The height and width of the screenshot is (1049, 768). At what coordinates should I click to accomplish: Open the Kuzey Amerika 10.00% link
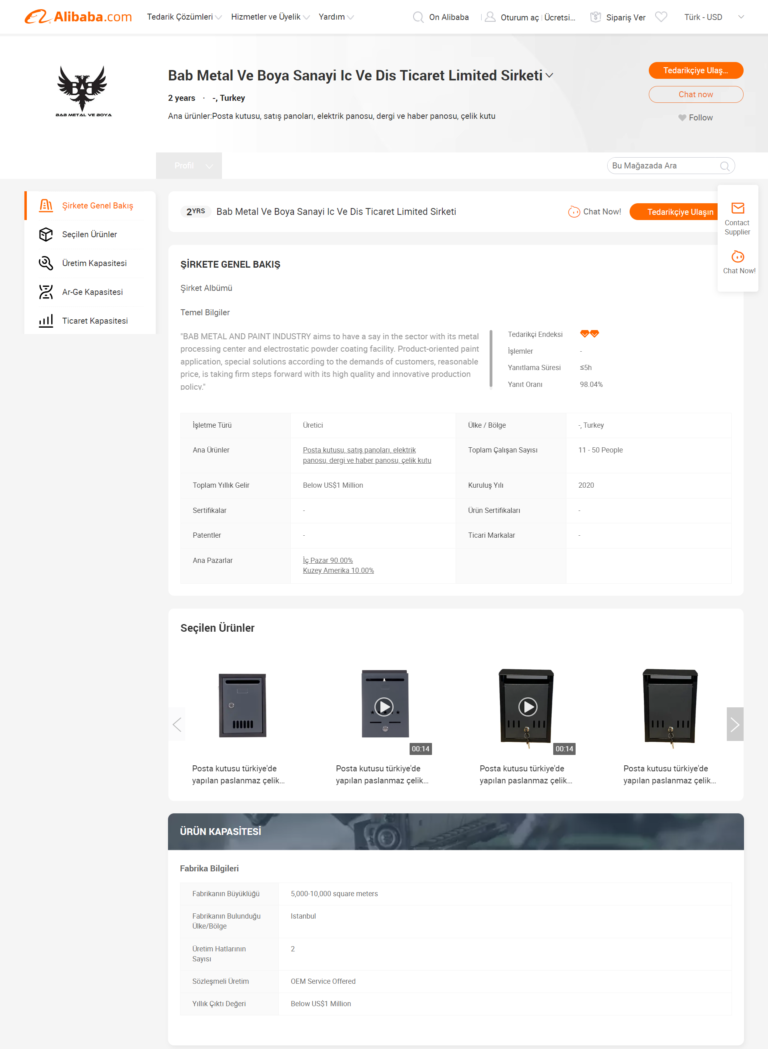338,571
